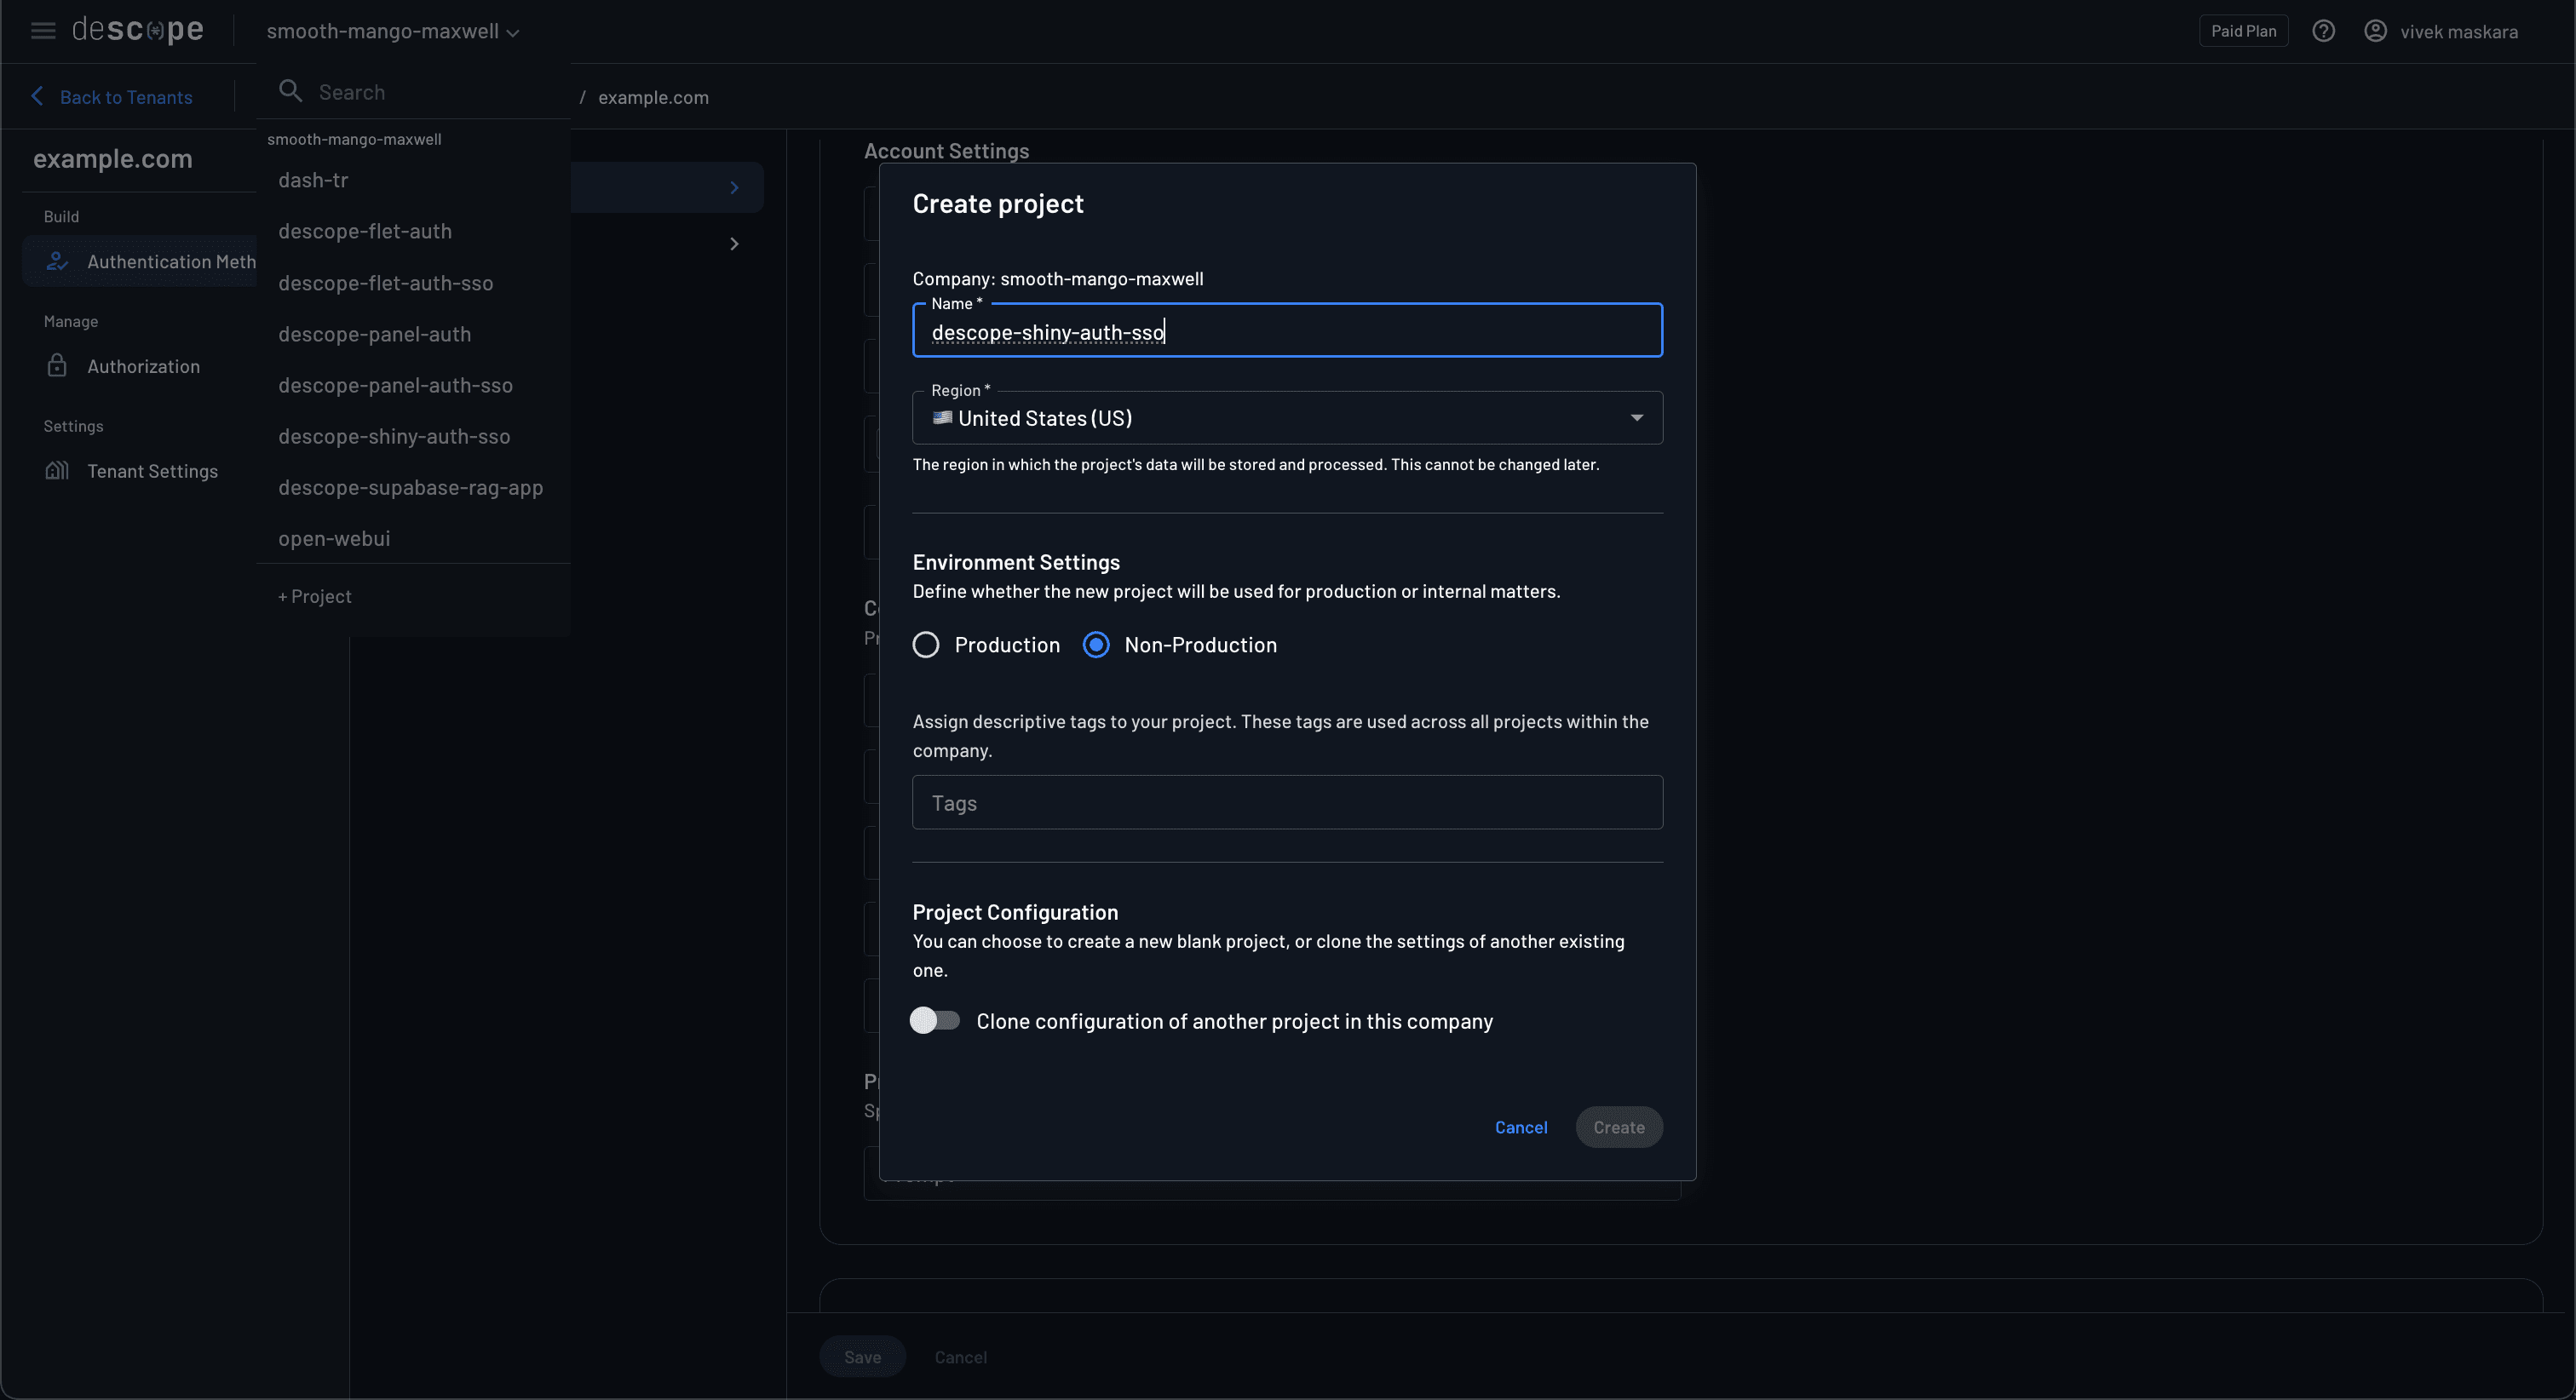Enable clone configuration of another project

[x=935, y=1020]
